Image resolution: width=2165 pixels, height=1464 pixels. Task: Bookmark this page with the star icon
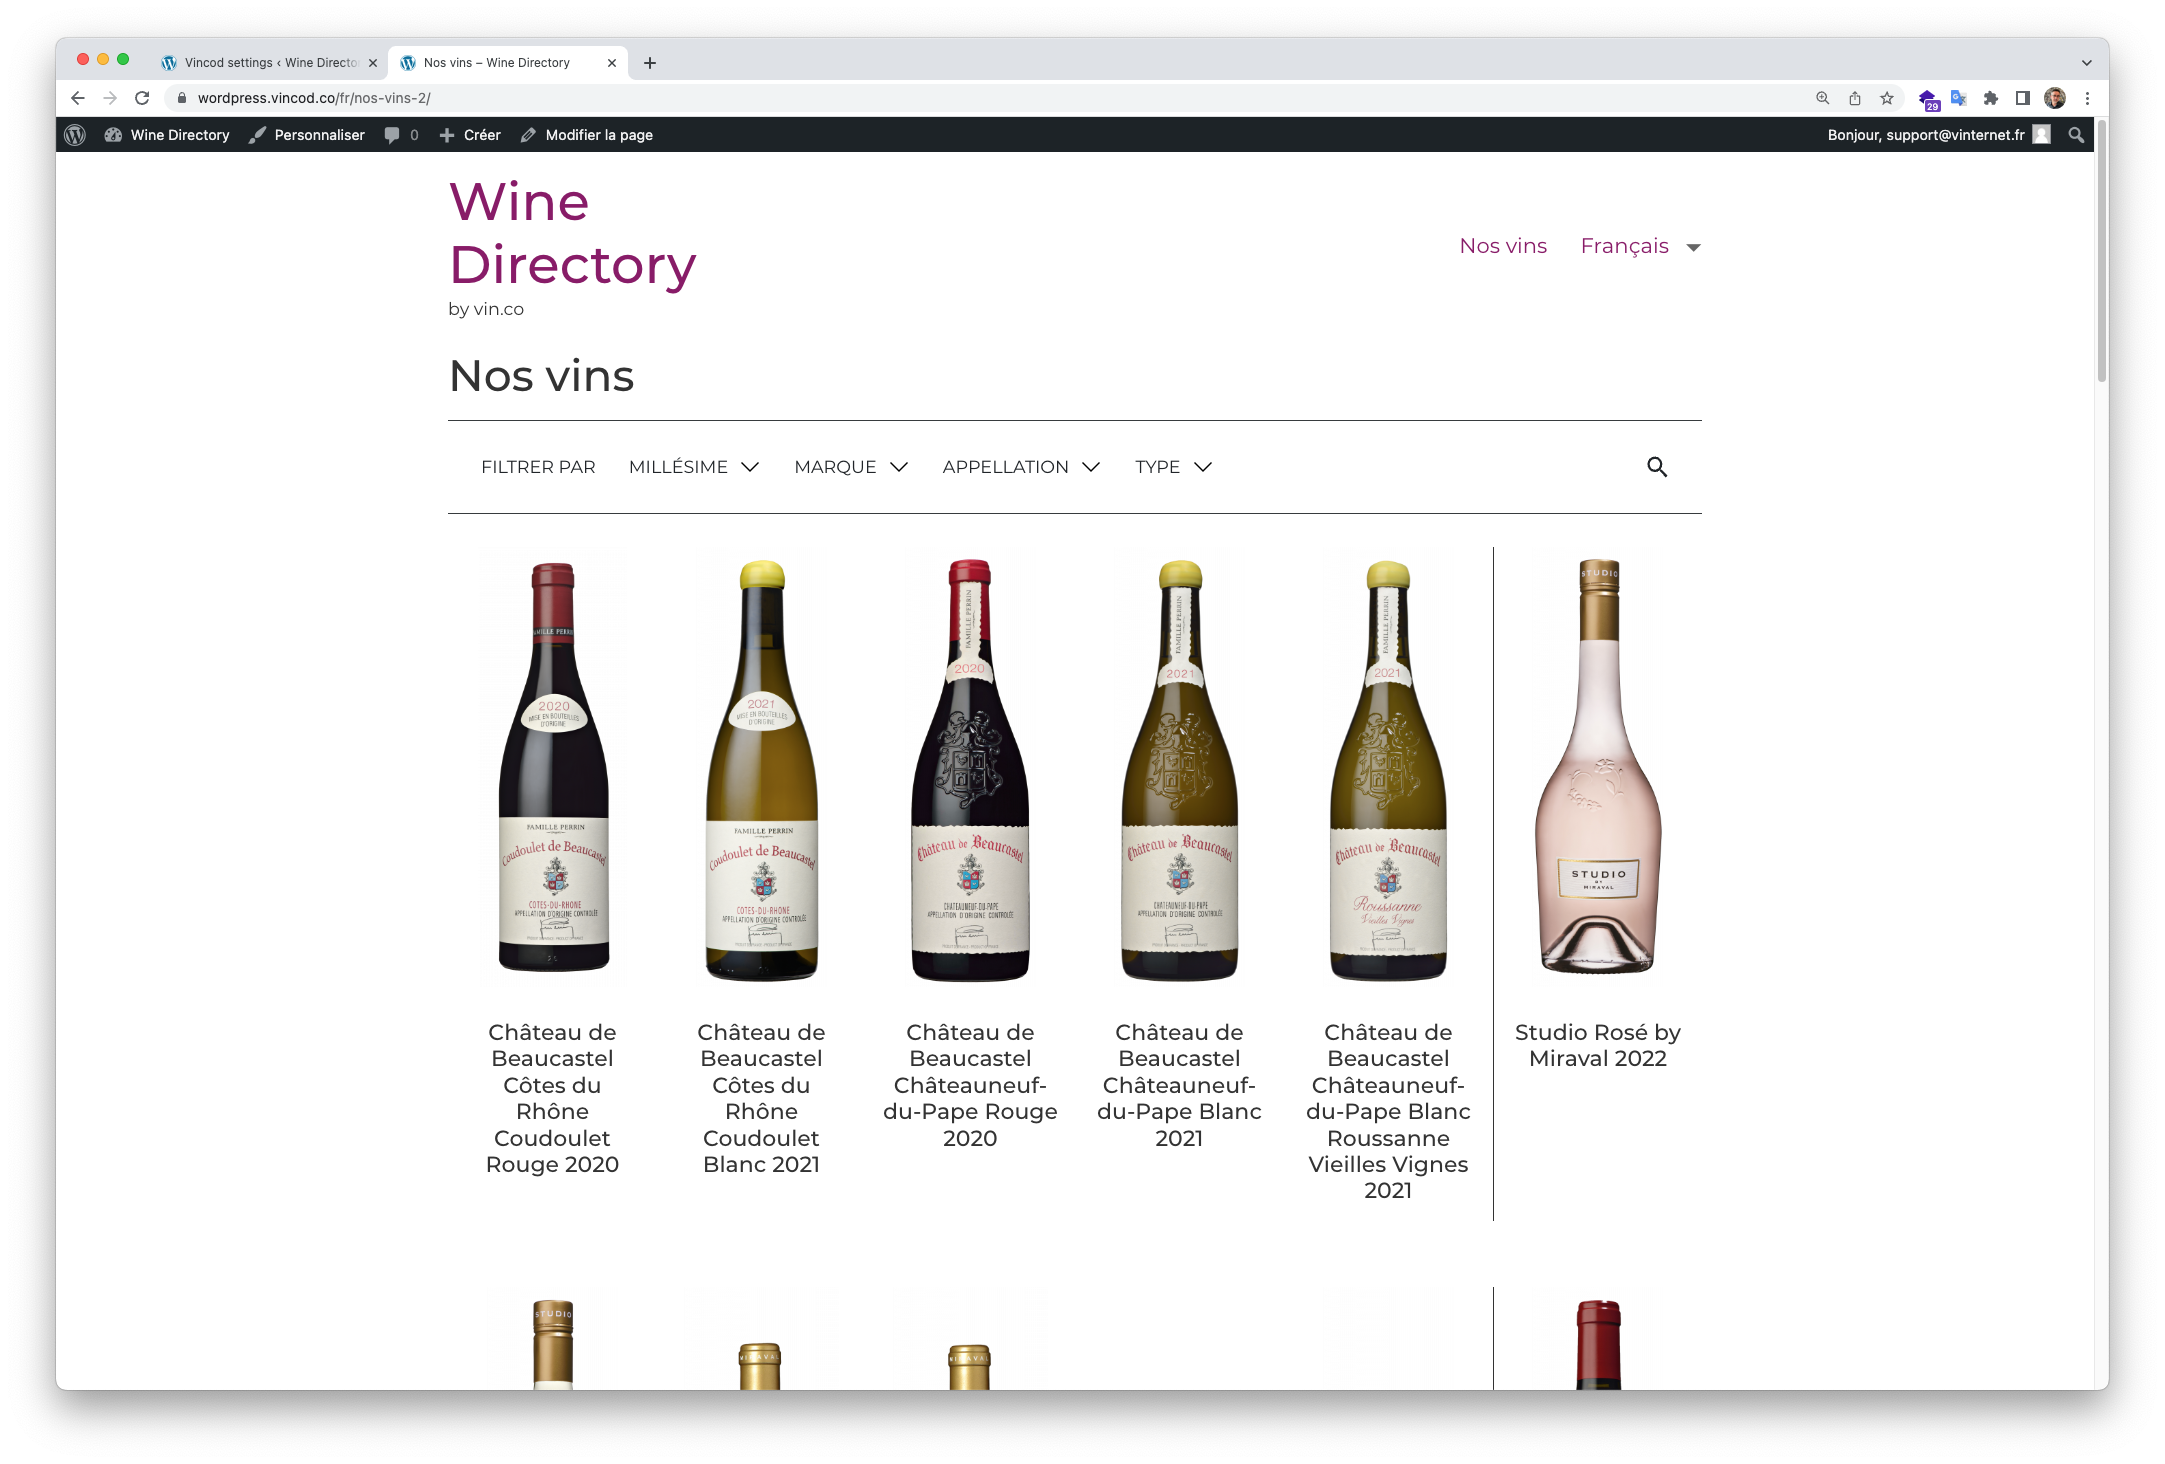[1887, 98]
